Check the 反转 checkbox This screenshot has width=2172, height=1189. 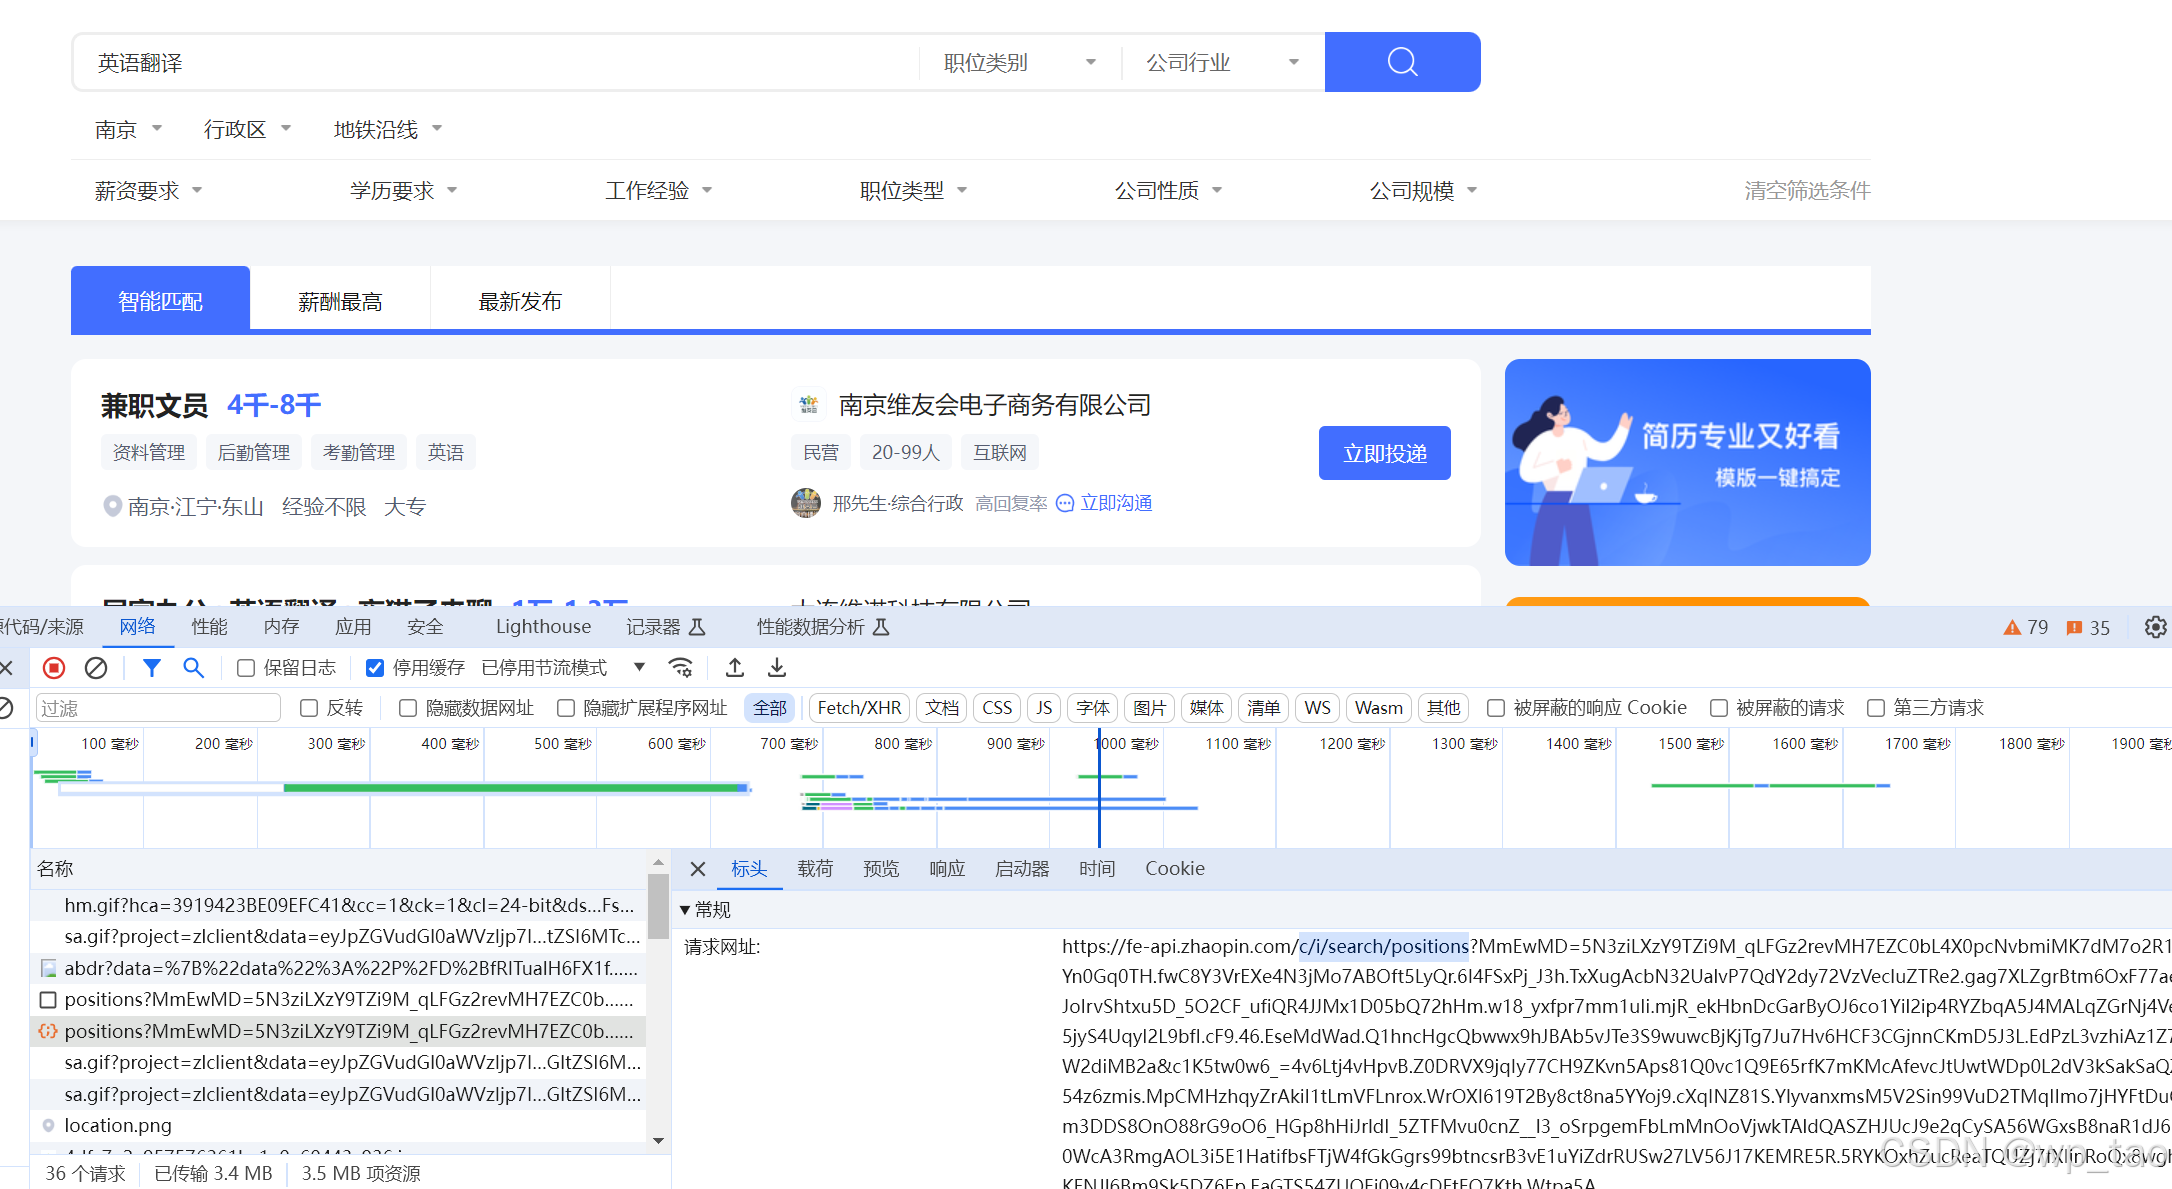coord(309,708)
